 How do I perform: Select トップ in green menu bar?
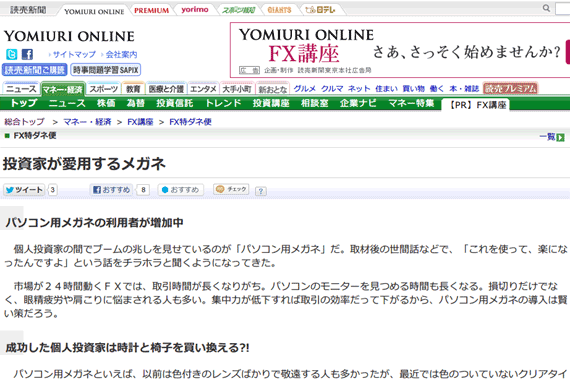pos(24,103)
